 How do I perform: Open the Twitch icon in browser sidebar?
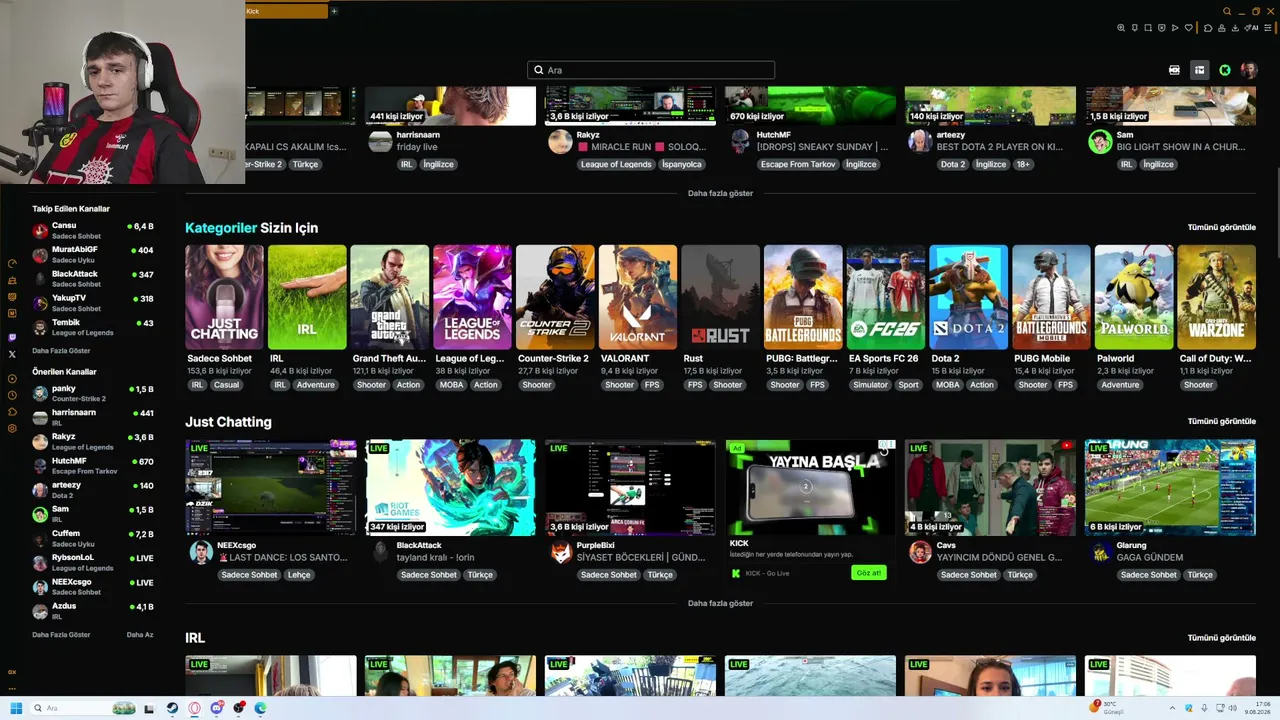tap(12, 338)
